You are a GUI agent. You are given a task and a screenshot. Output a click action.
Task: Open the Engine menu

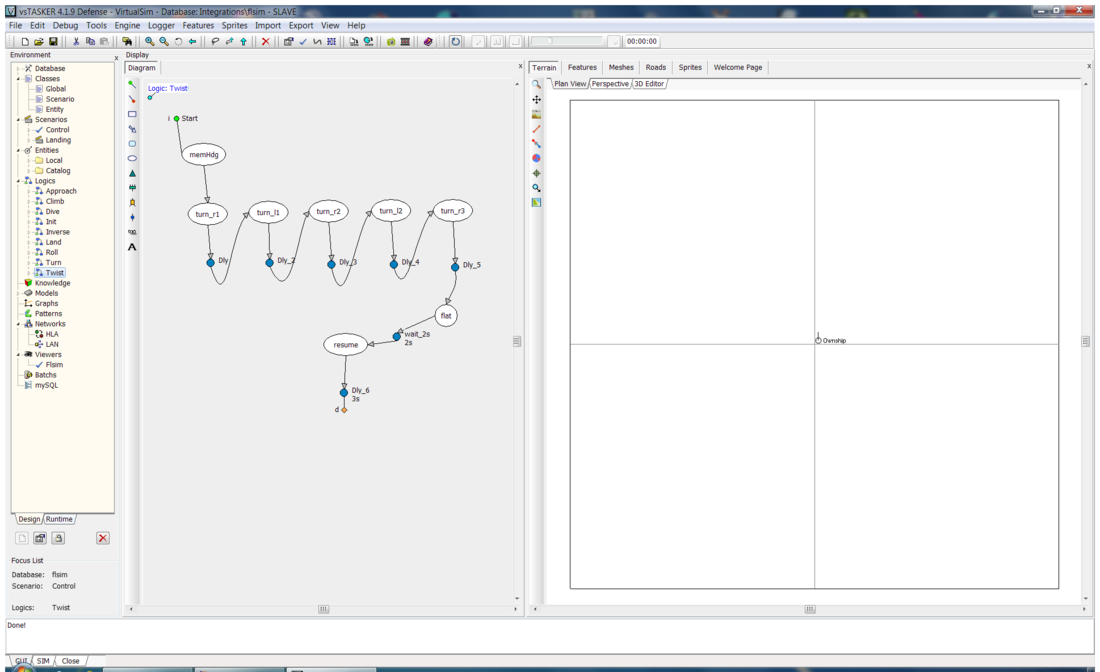[x=127, y=25]
